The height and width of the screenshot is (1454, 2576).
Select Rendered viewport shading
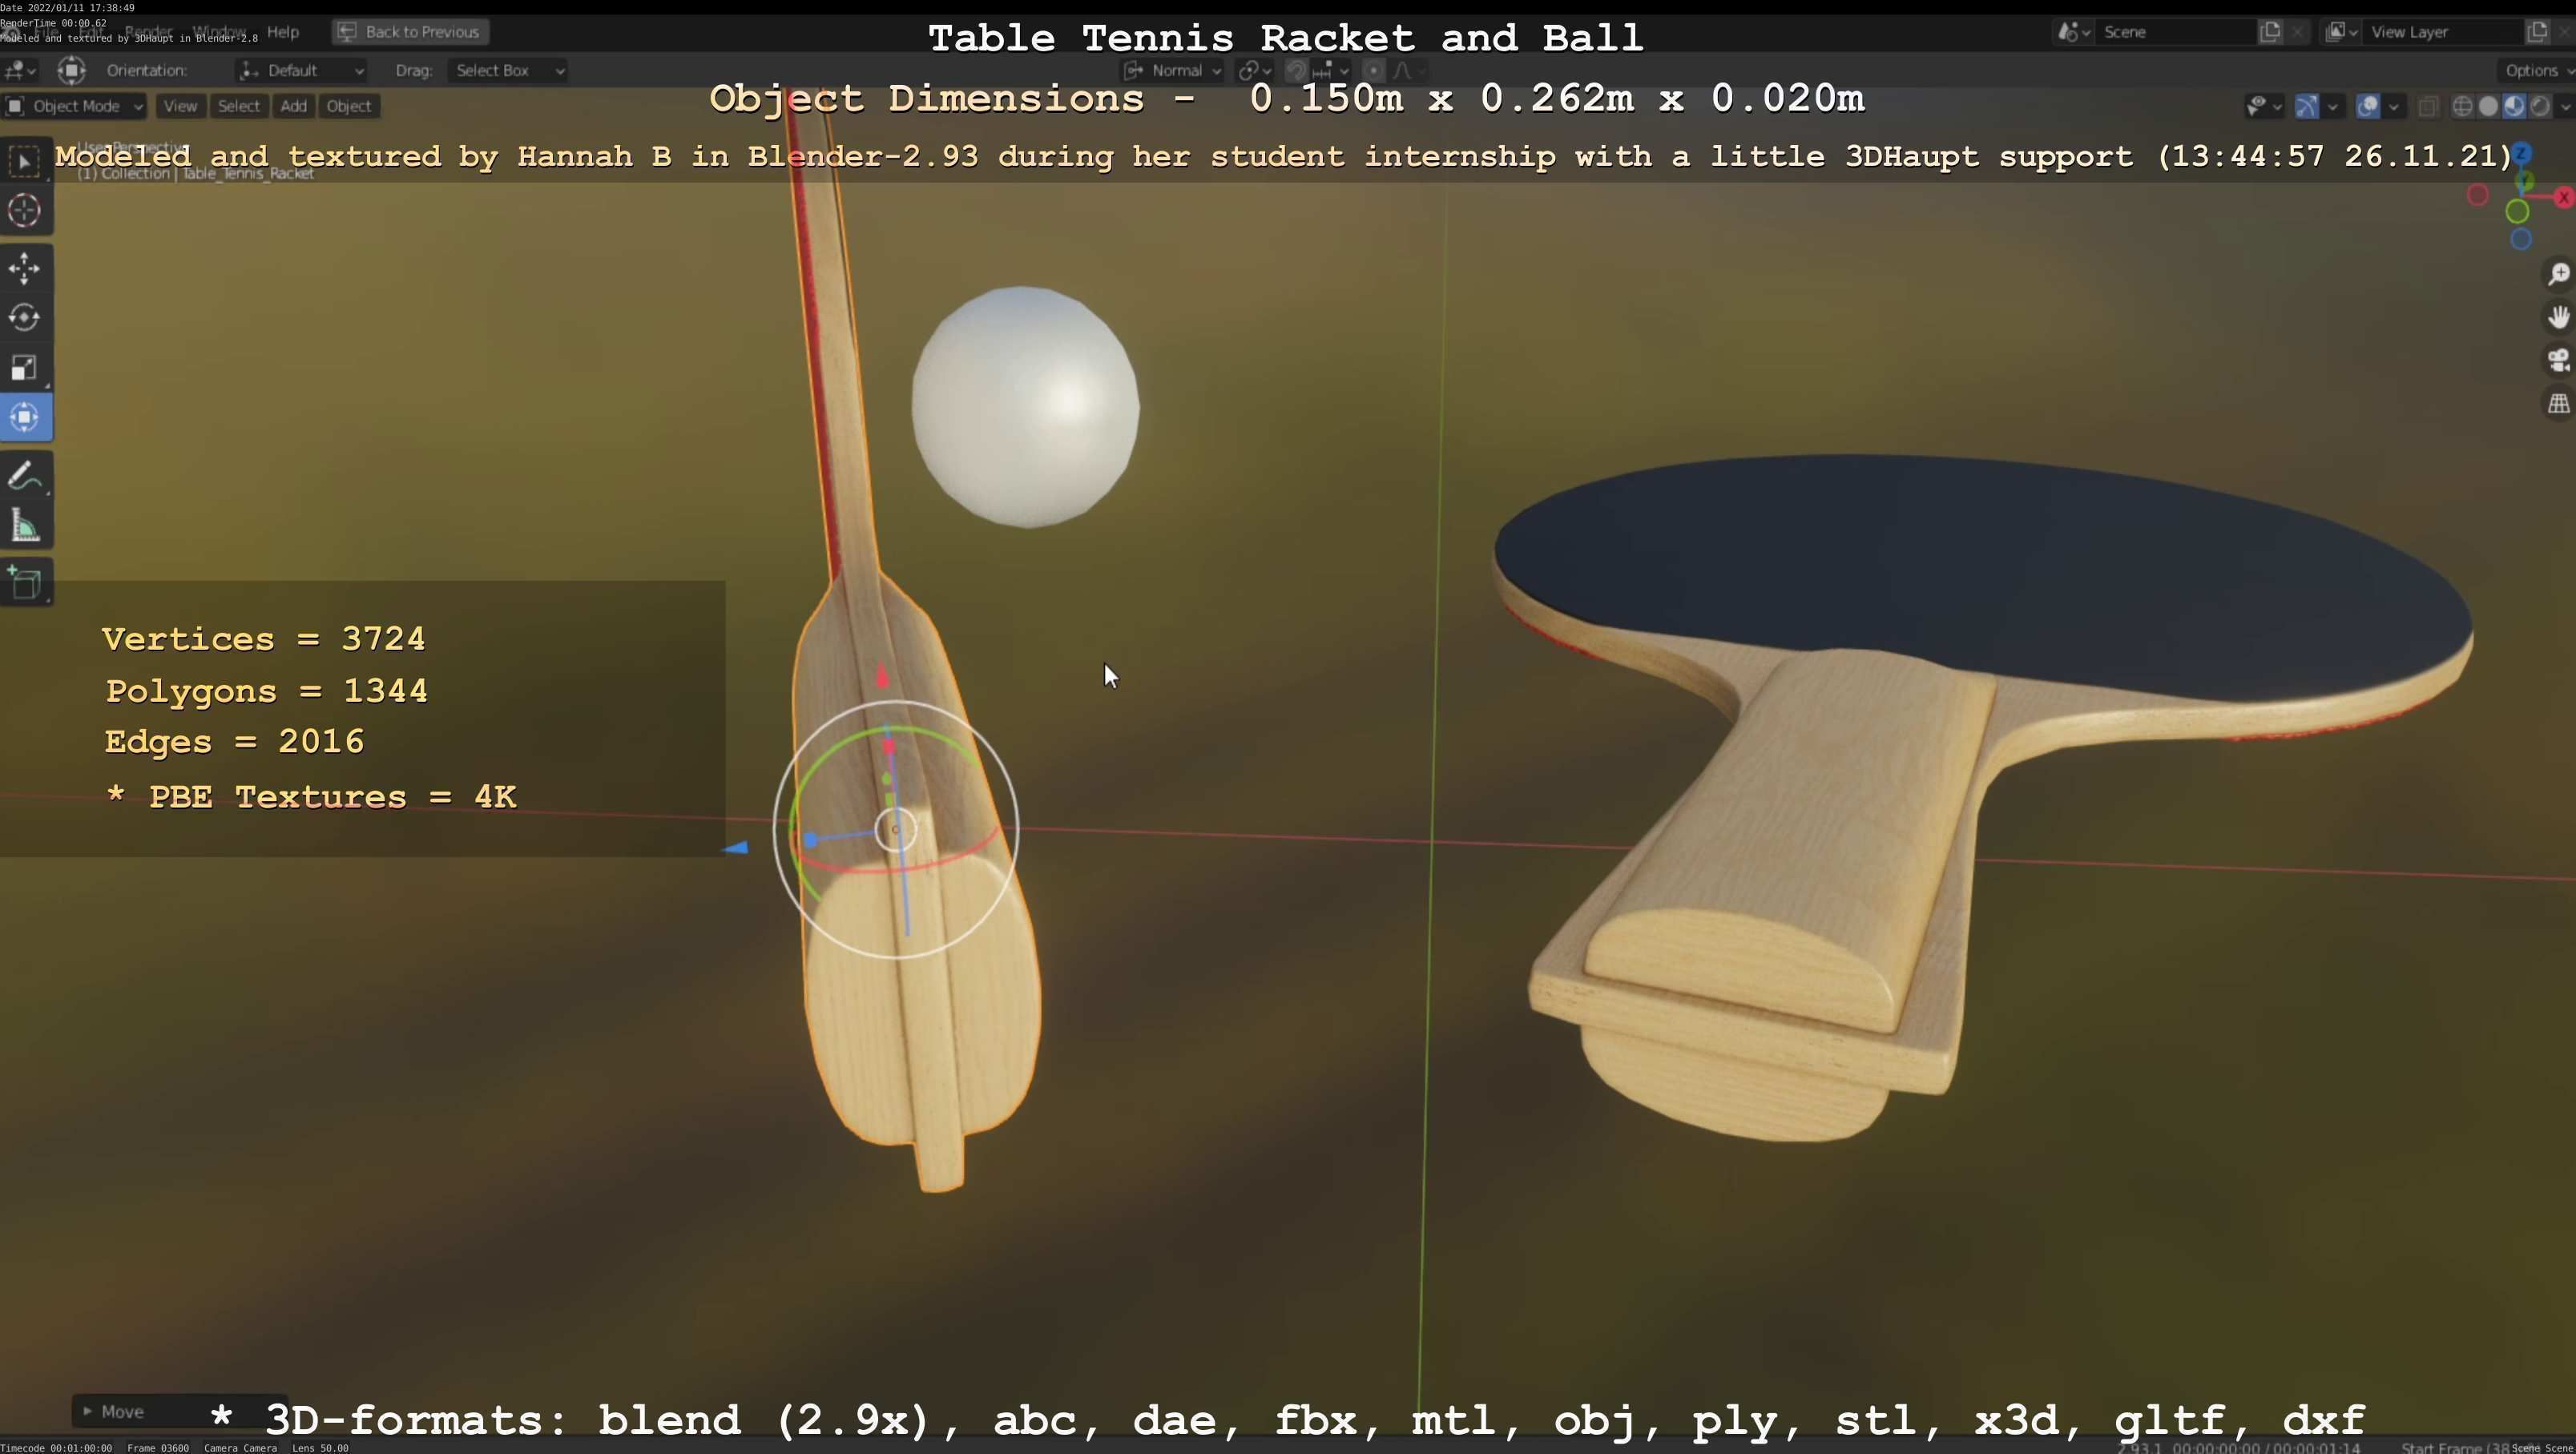(x=2540, y=106)
